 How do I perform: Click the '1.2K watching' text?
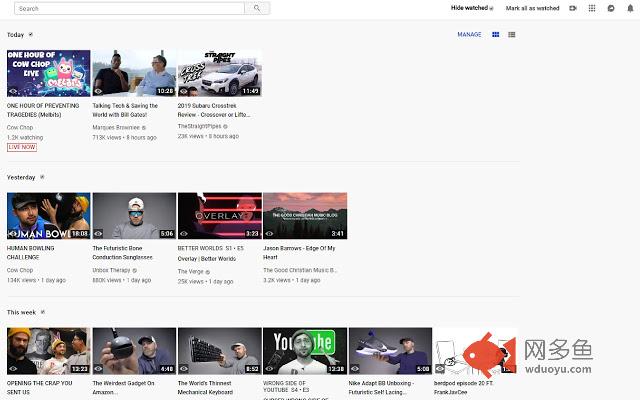pos(25,138)
